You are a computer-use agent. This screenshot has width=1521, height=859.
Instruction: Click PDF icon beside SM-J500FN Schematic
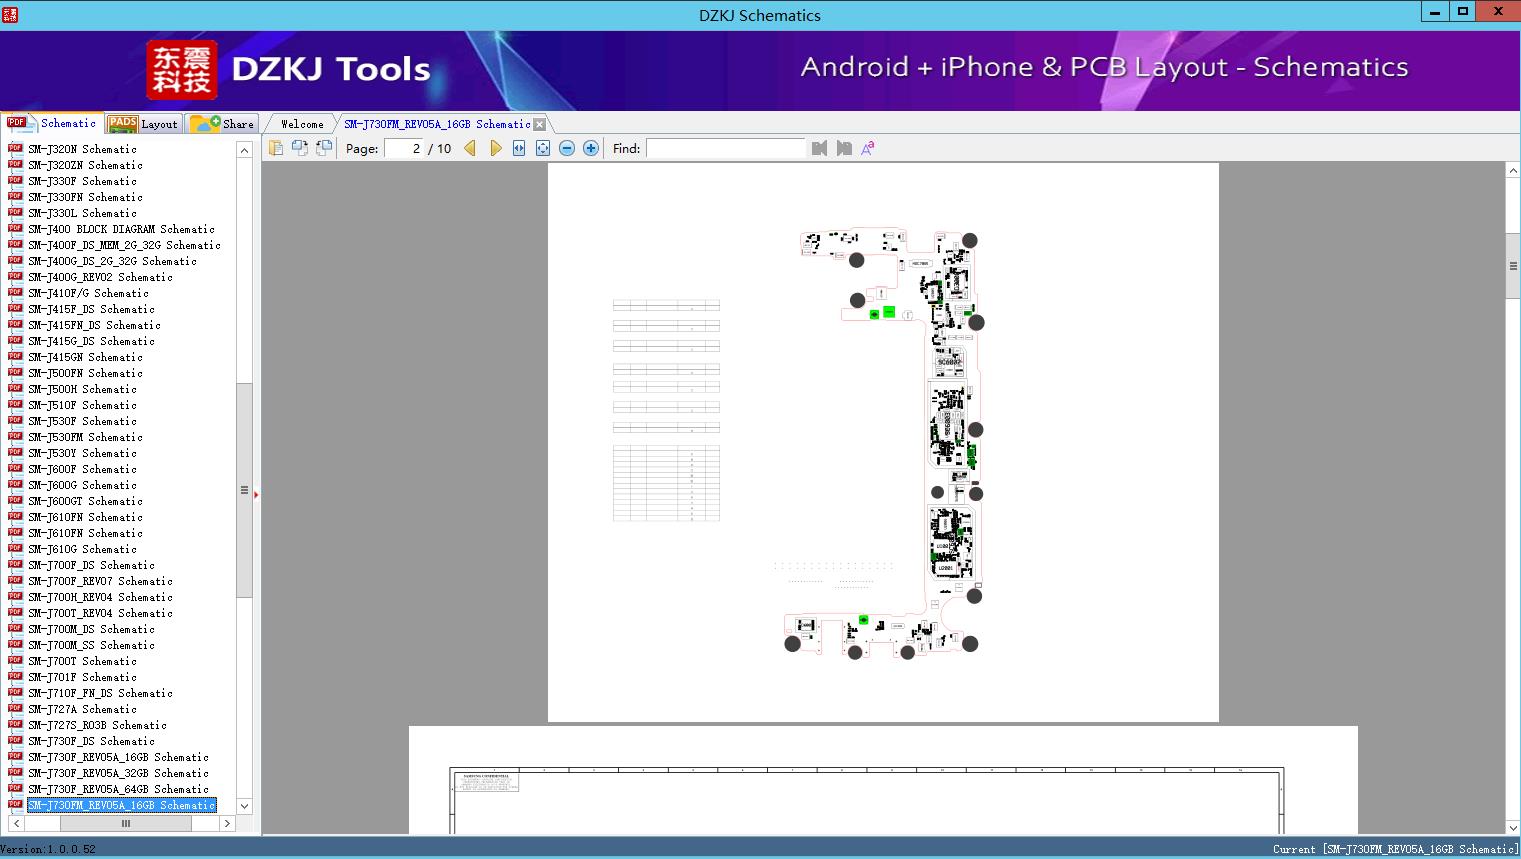pos(15,373)
